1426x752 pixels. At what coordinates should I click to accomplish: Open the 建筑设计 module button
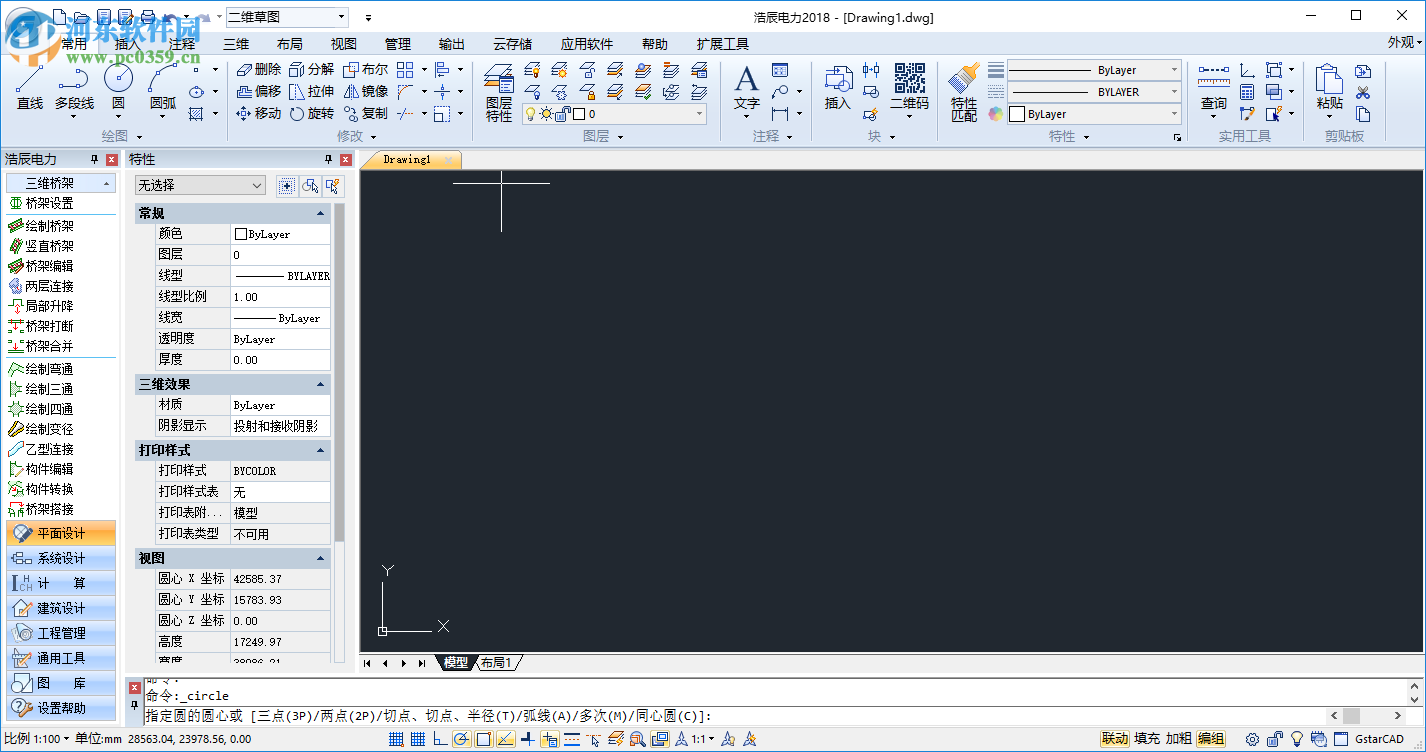(x=61, y=608)
